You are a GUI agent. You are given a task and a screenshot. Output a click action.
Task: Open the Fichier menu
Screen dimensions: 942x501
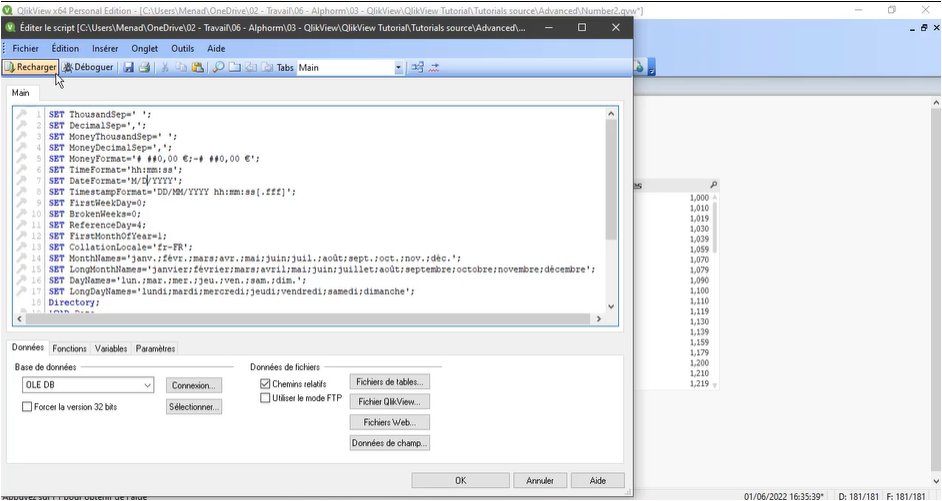pyautogui.click(x=25, y=49)
